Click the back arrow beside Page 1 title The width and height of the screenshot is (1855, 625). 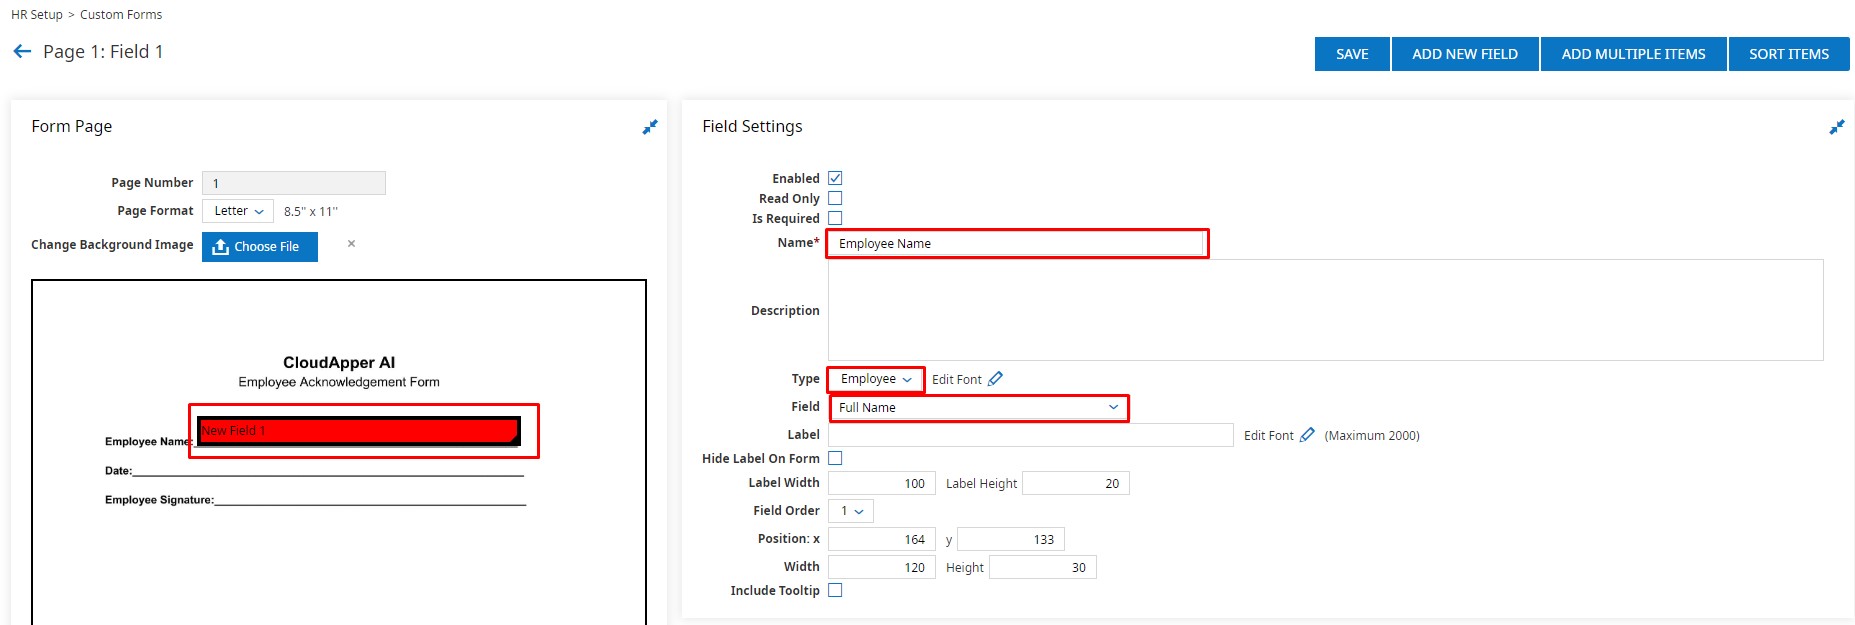(22, 51)
